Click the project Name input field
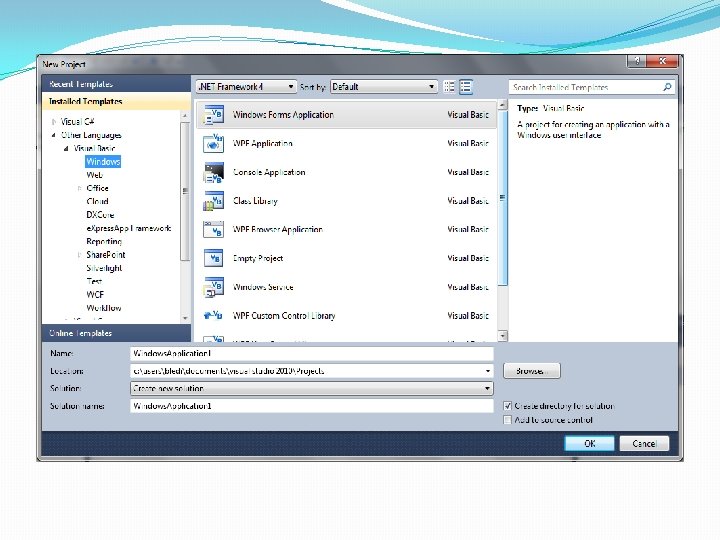720x540 pixels. click(x=312, y=354)
